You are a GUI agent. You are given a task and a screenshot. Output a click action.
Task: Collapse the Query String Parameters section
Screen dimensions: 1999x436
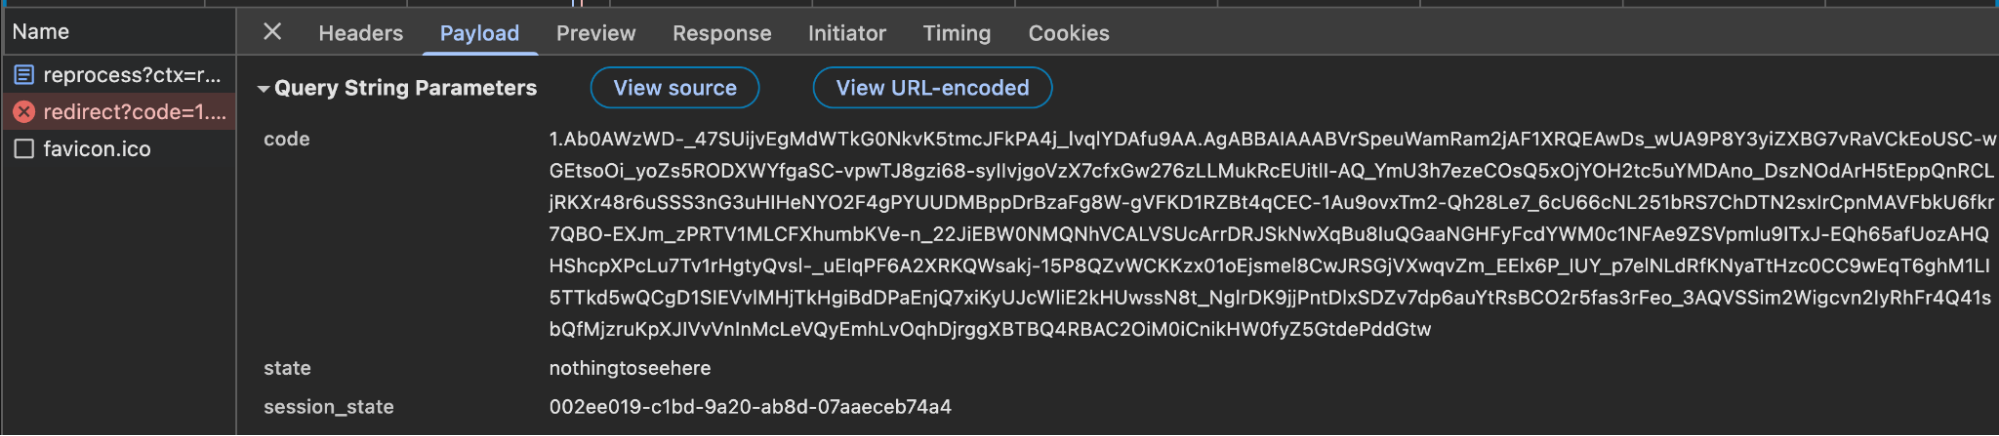tap(263, 89)
